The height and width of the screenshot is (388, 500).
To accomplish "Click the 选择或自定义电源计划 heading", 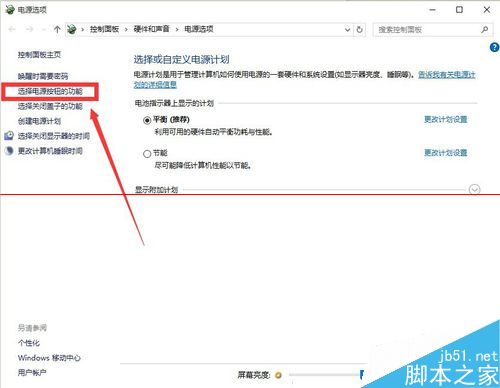I will click(181, 60).
